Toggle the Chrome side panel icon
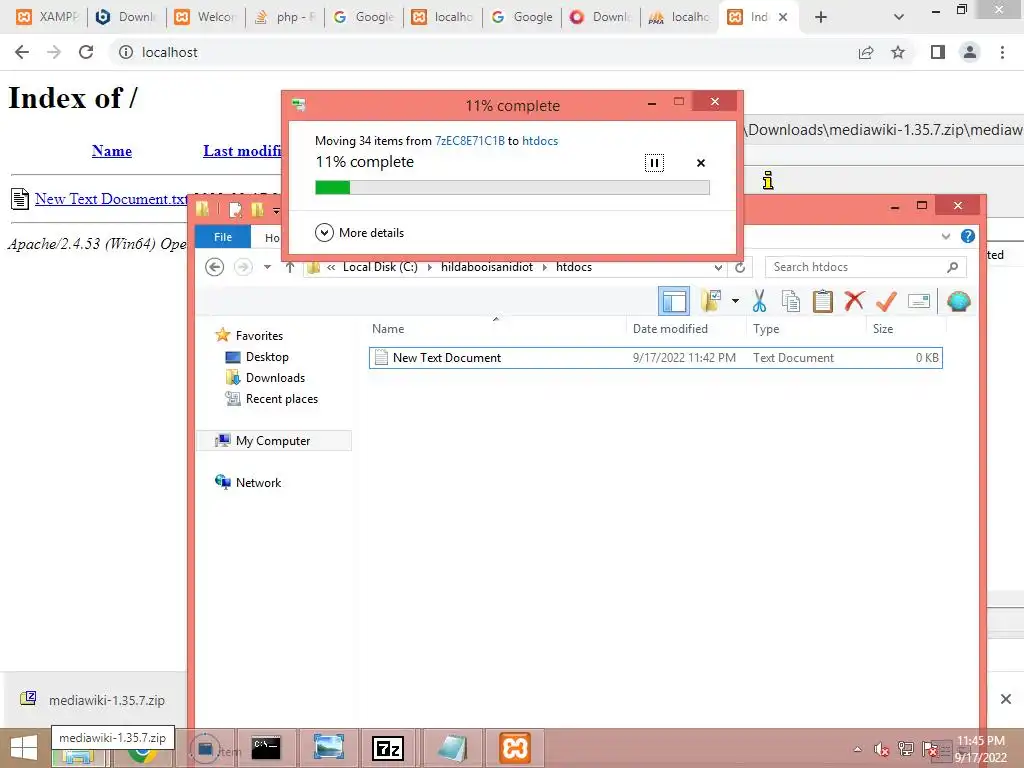Viewport: 1024px width, 768px height. 938,52
